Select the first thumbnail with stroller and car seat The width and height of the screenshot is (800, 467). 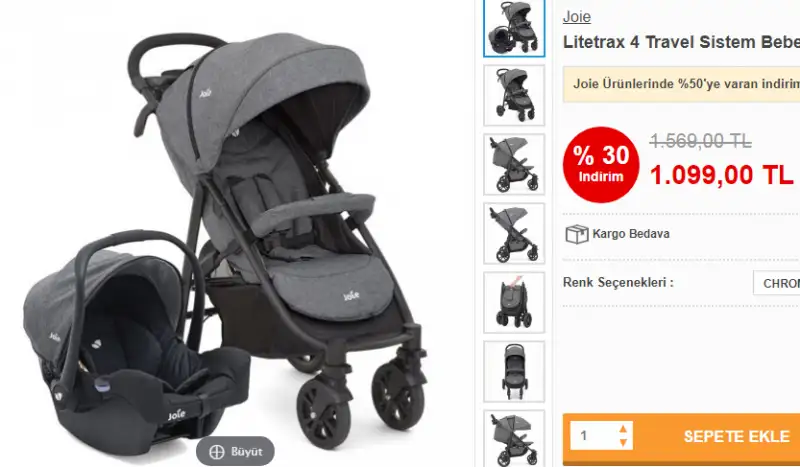click(514, 28)
